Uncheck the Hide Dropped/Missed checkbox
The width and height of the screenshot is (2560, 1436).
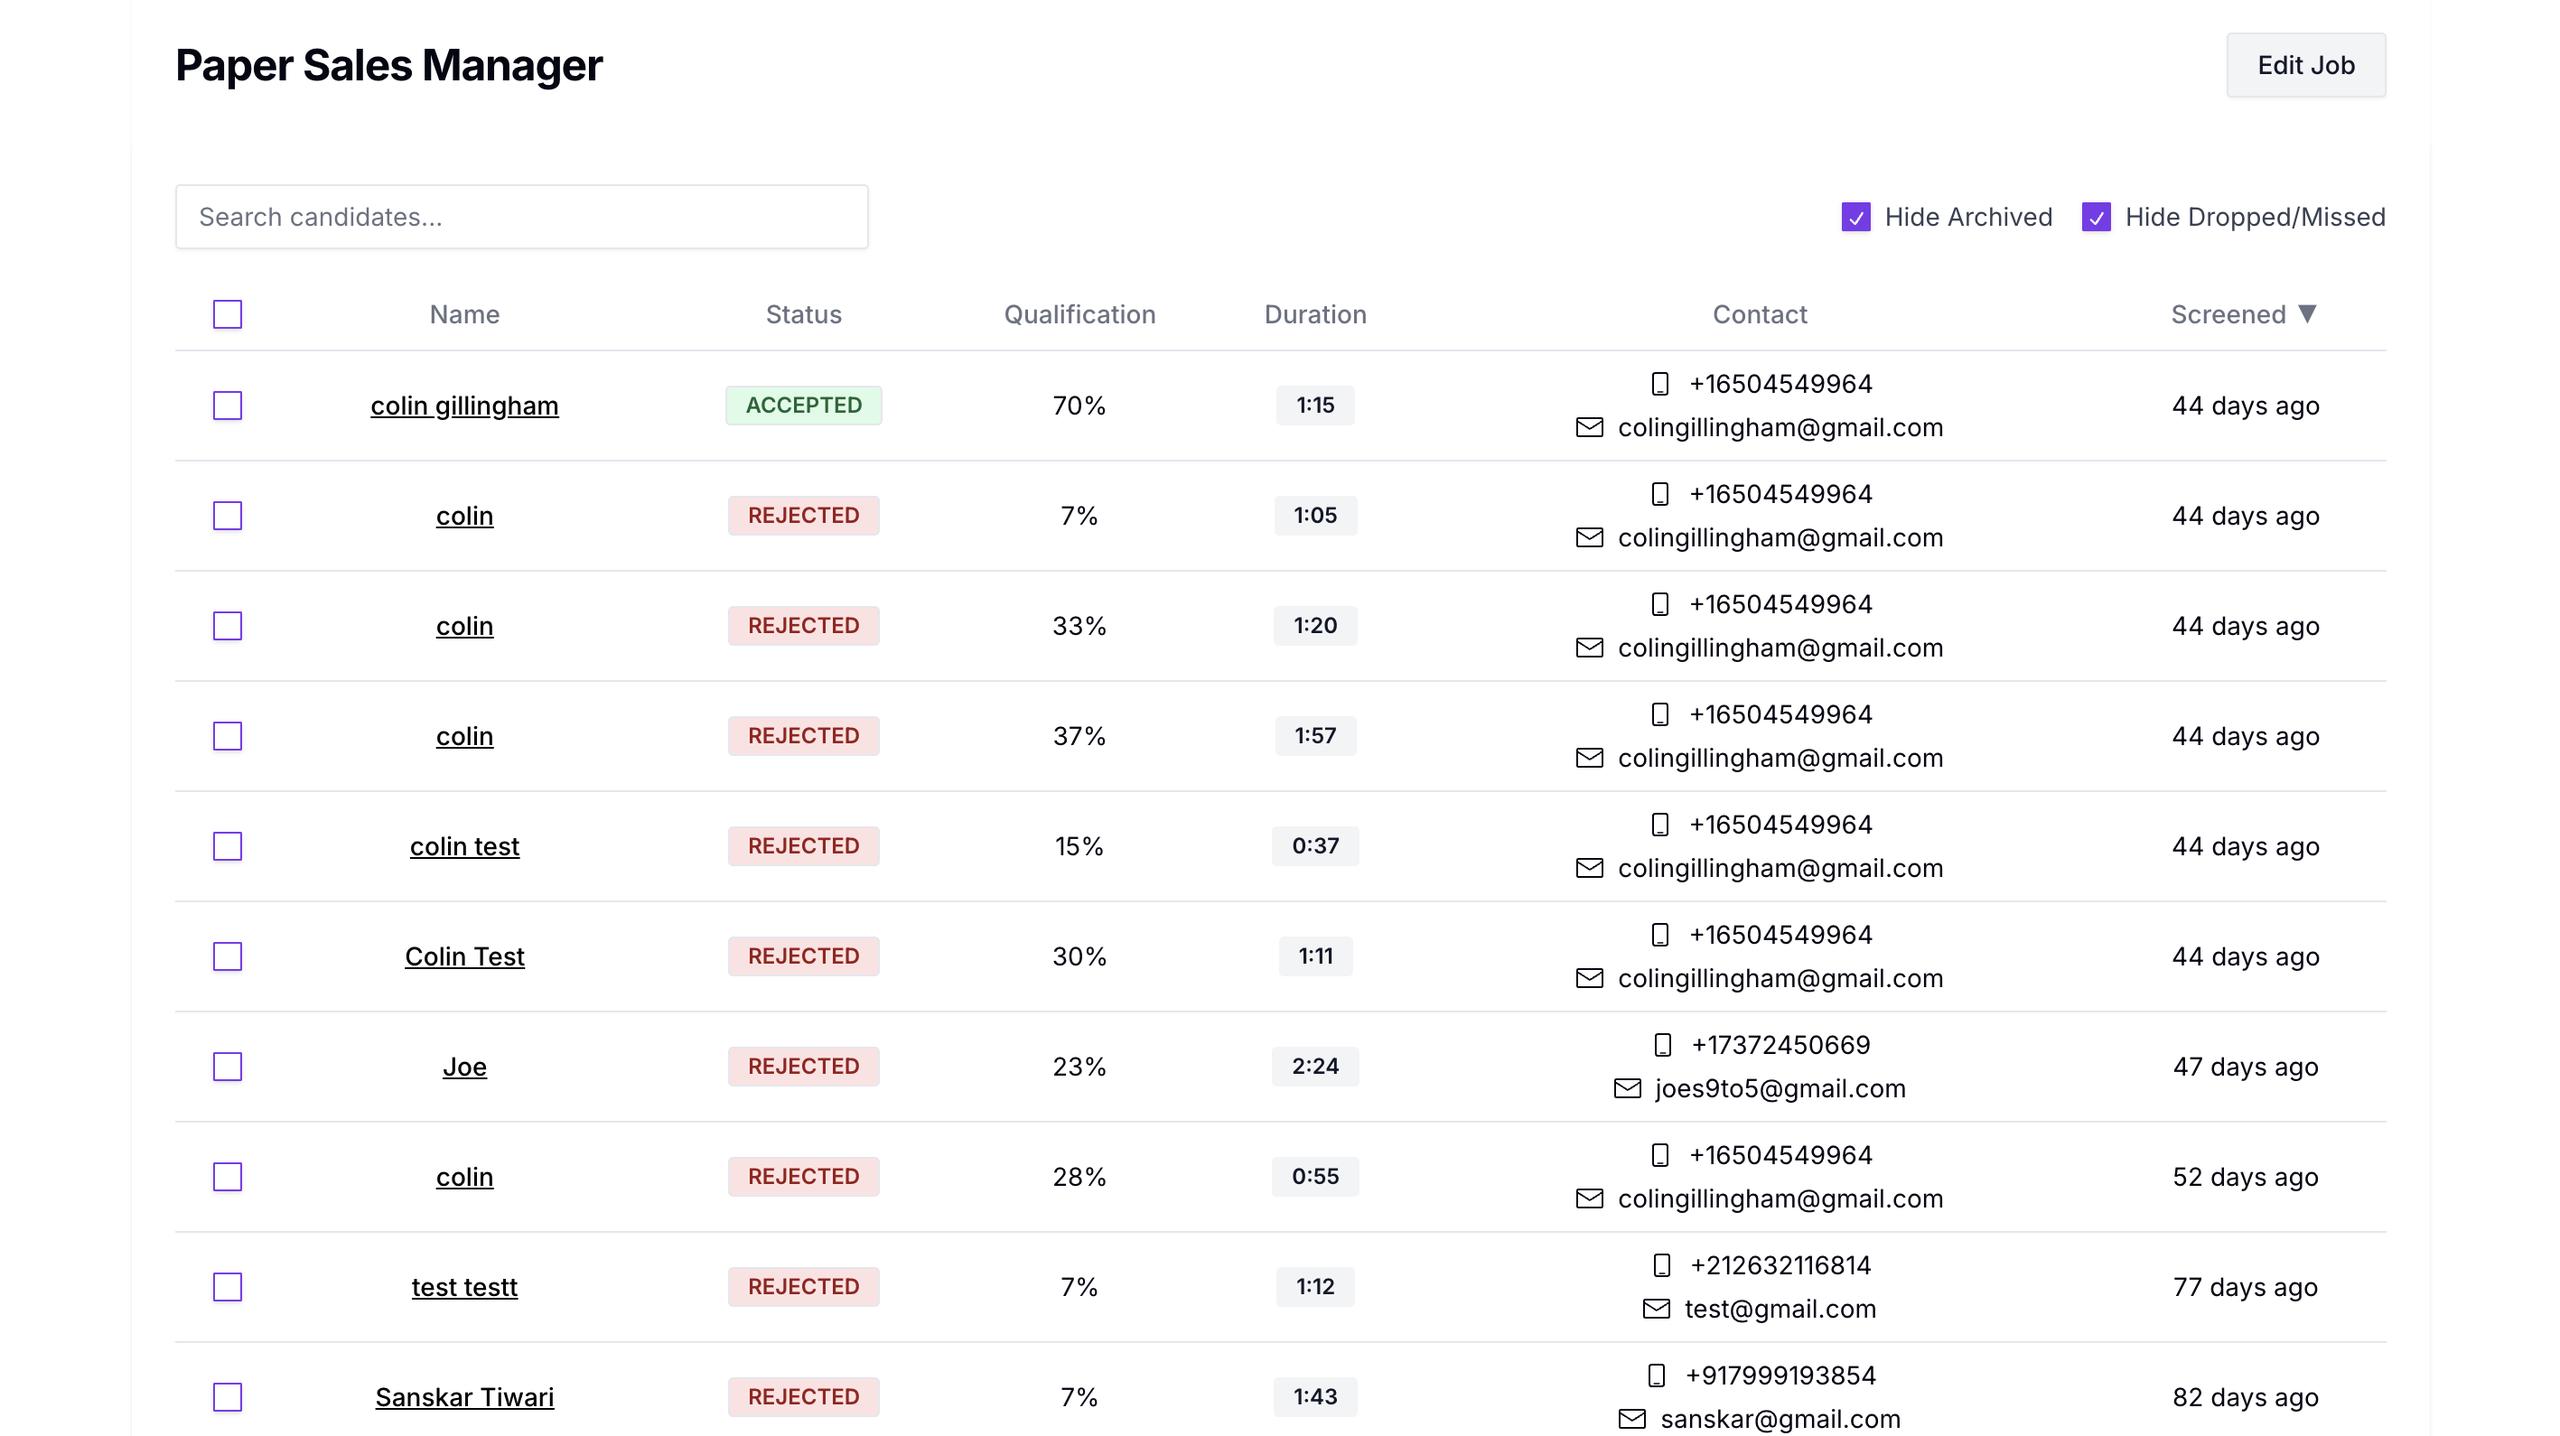click(x=2096, y=217)
